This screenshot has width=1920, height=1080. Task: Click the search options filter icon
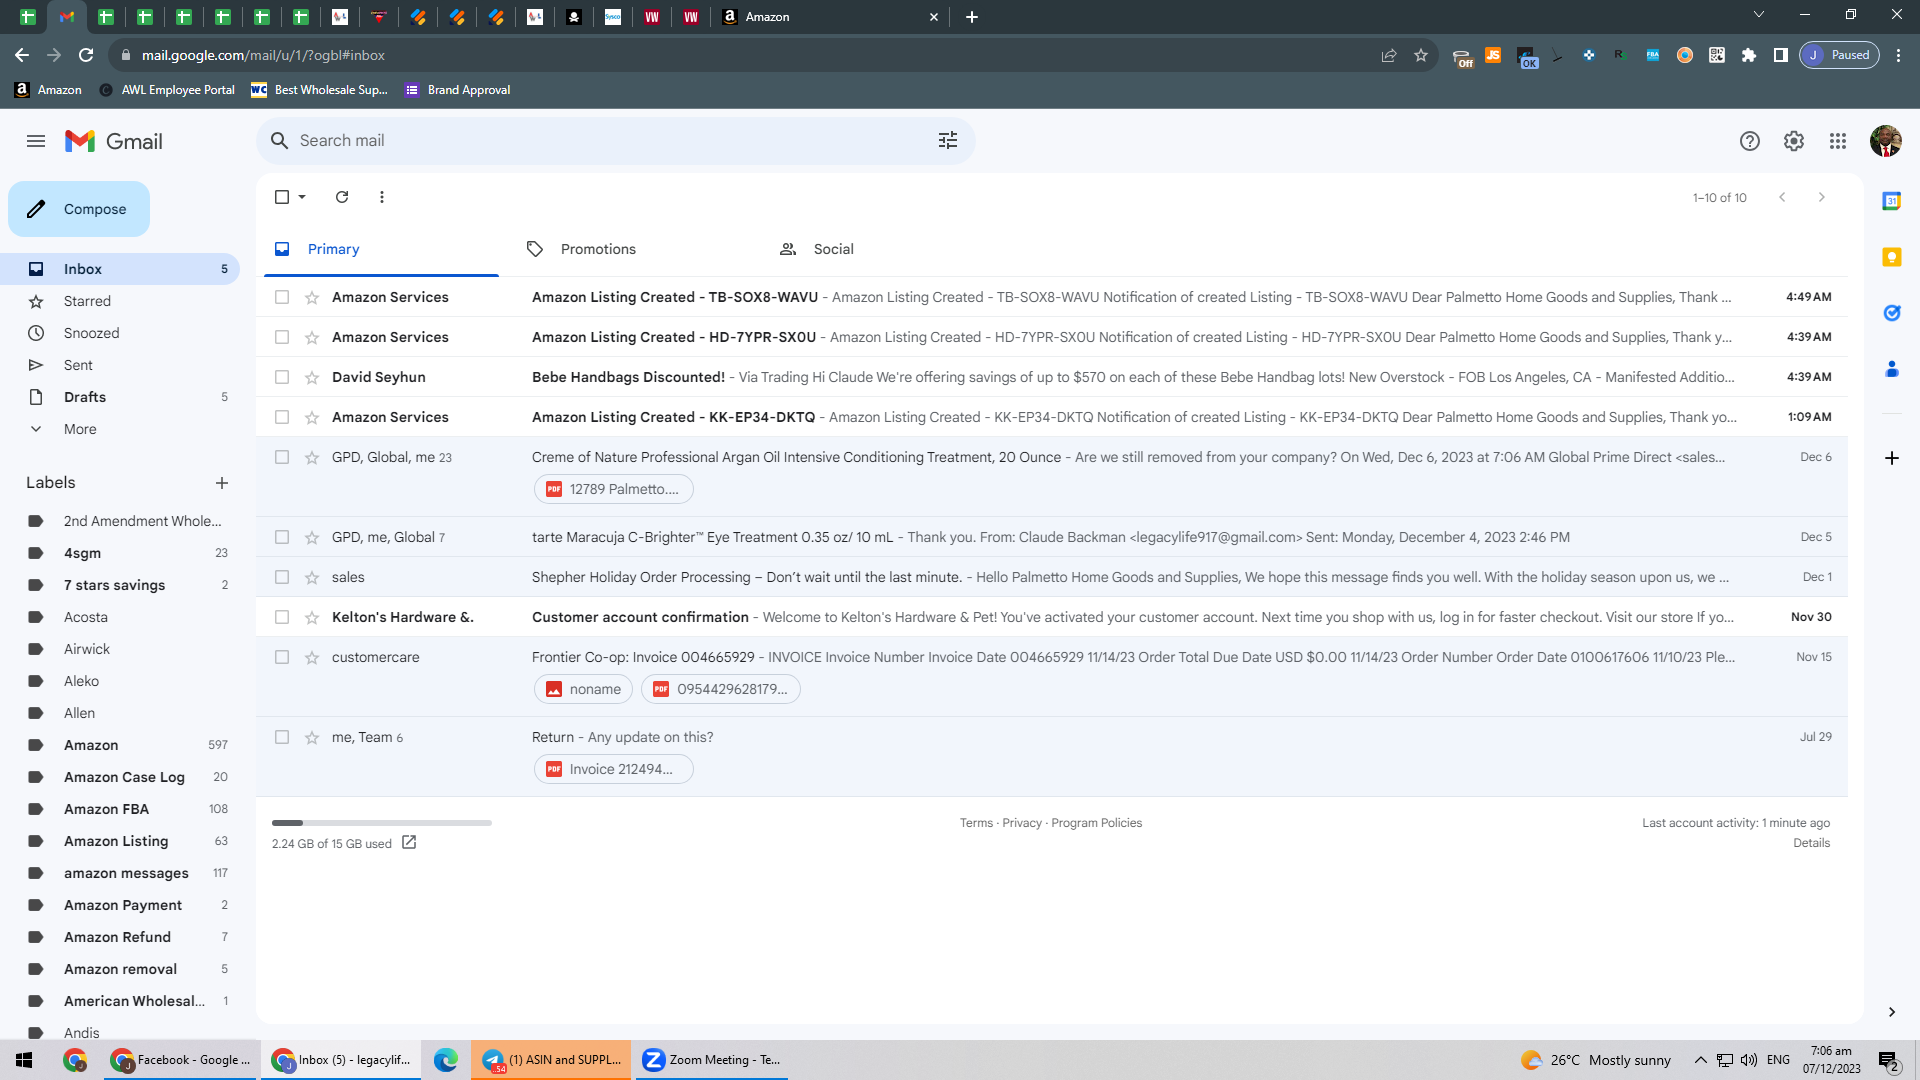click(948, 141)
